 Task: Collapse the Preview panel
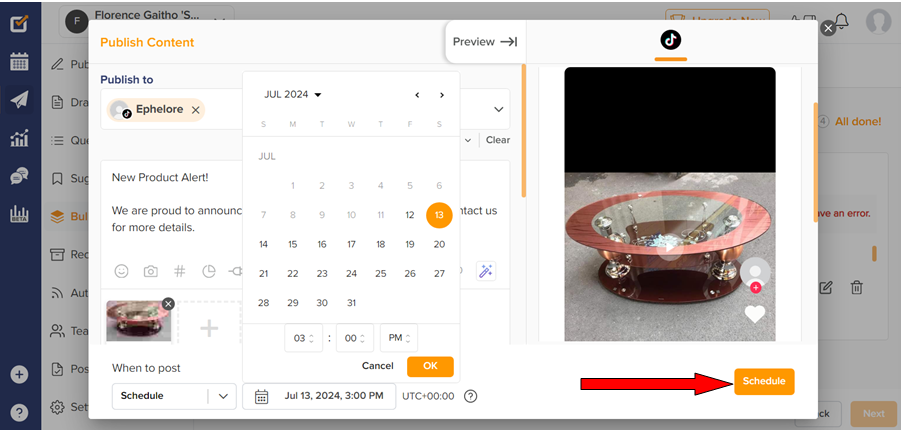coord(485,42)
